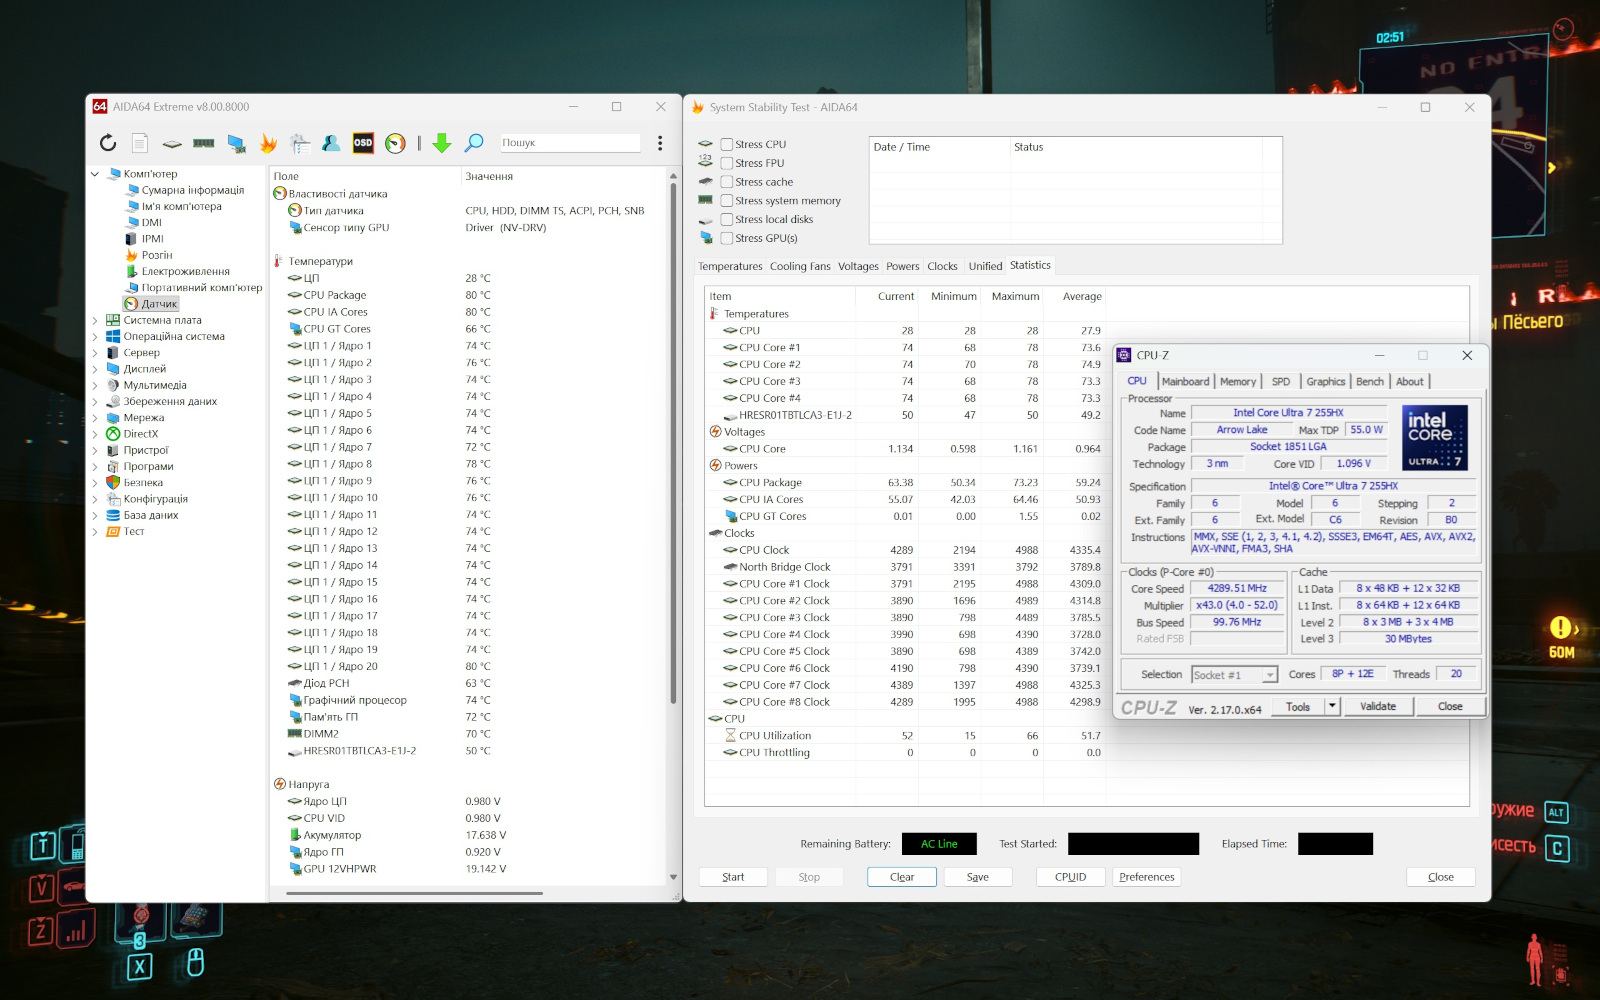Tick the Stress FPU checkbox
This screenshot has width=1600, height=1000.
click(x=727, y=163)
